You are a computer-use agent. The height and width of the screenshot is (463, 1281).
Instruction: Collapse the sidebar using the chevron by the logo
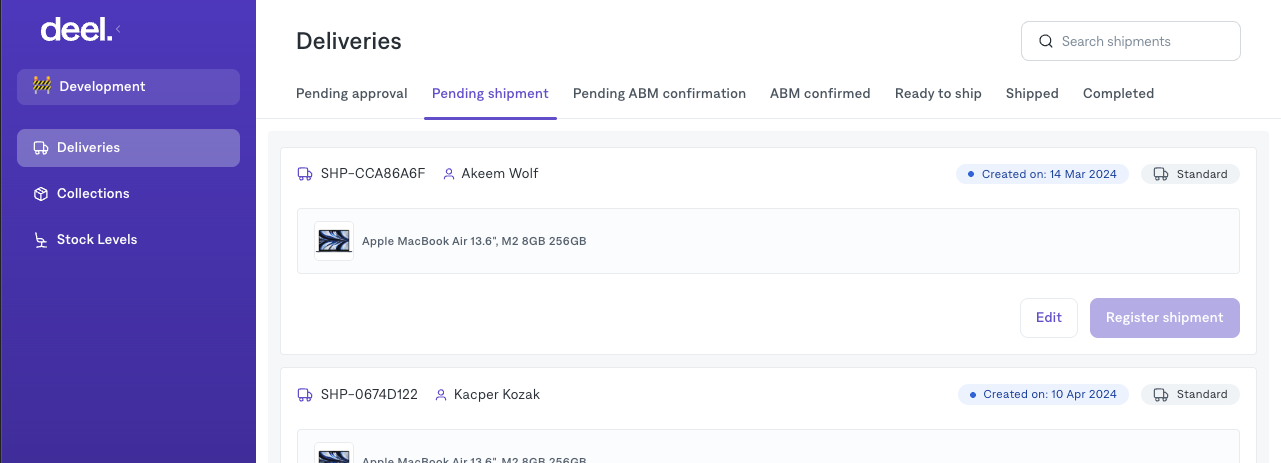tap(119, 29)
